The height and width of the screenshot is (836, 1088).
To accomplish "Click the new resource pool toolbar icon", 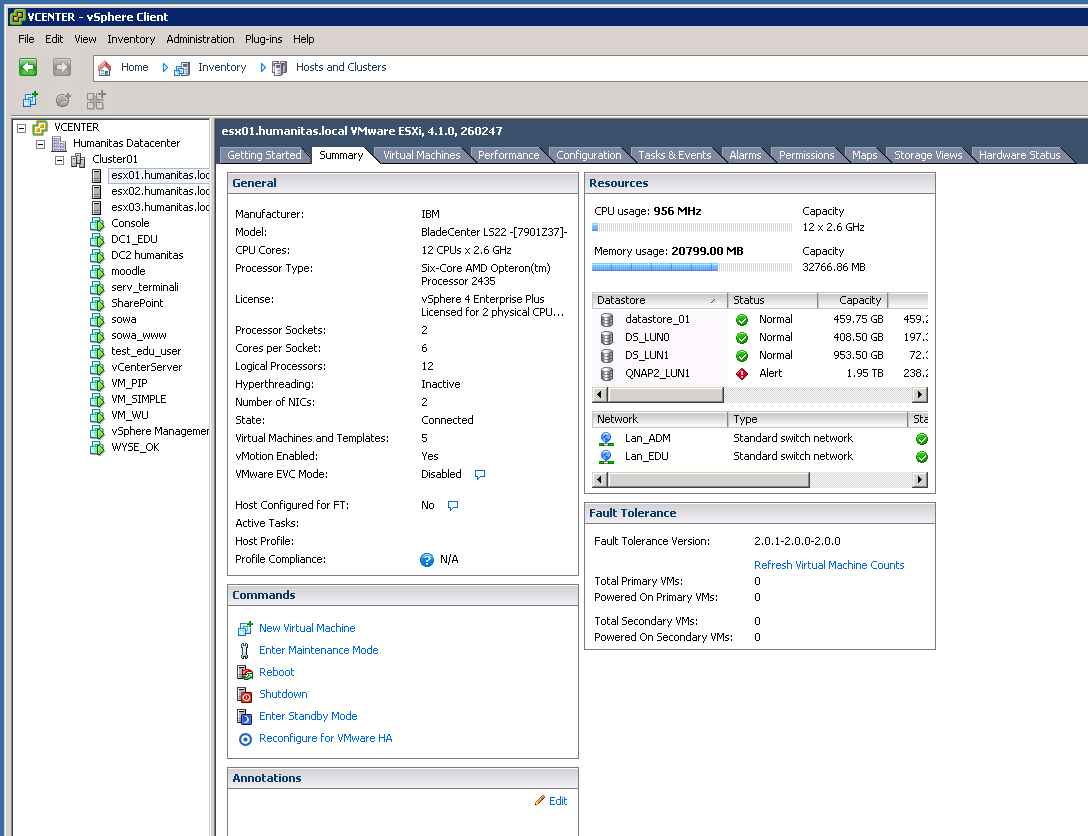I will pos(63,100).
